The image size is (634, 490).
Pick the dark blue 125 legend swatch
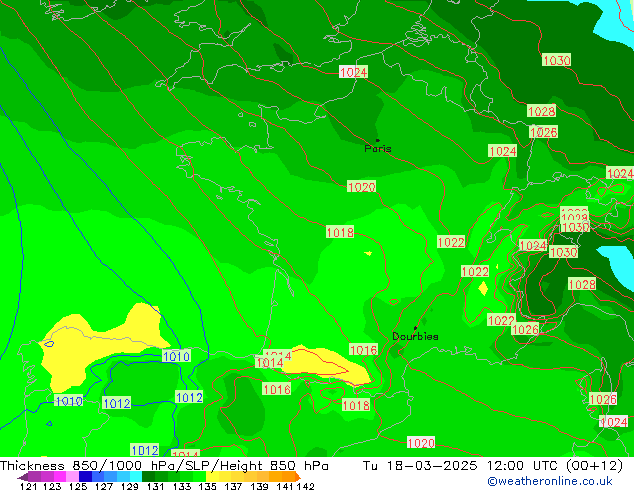click(x=85, y=476)
